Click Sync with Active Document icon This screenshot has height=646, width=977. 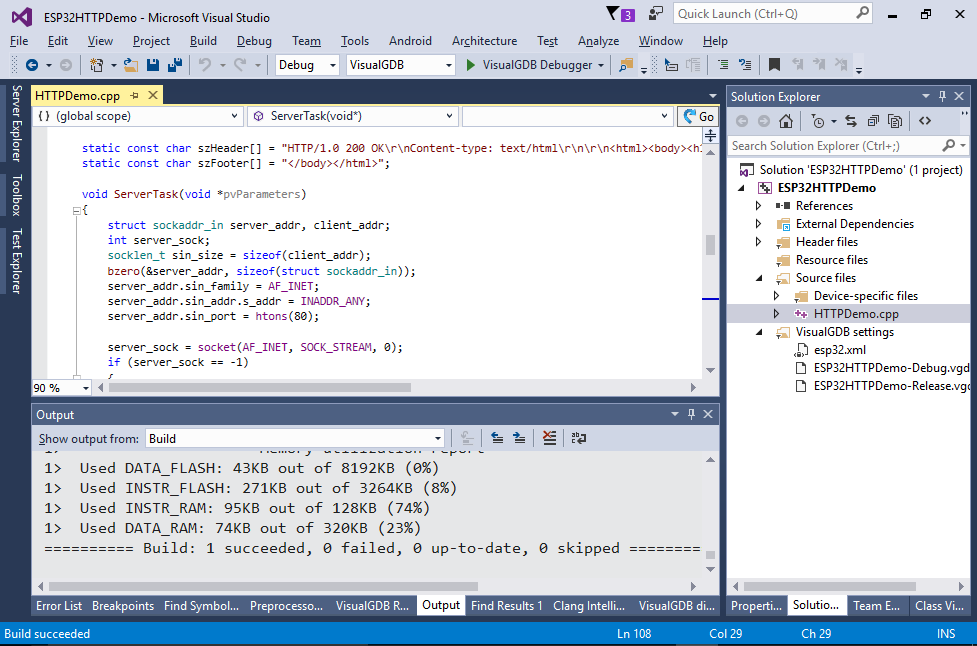coord(851,121)
